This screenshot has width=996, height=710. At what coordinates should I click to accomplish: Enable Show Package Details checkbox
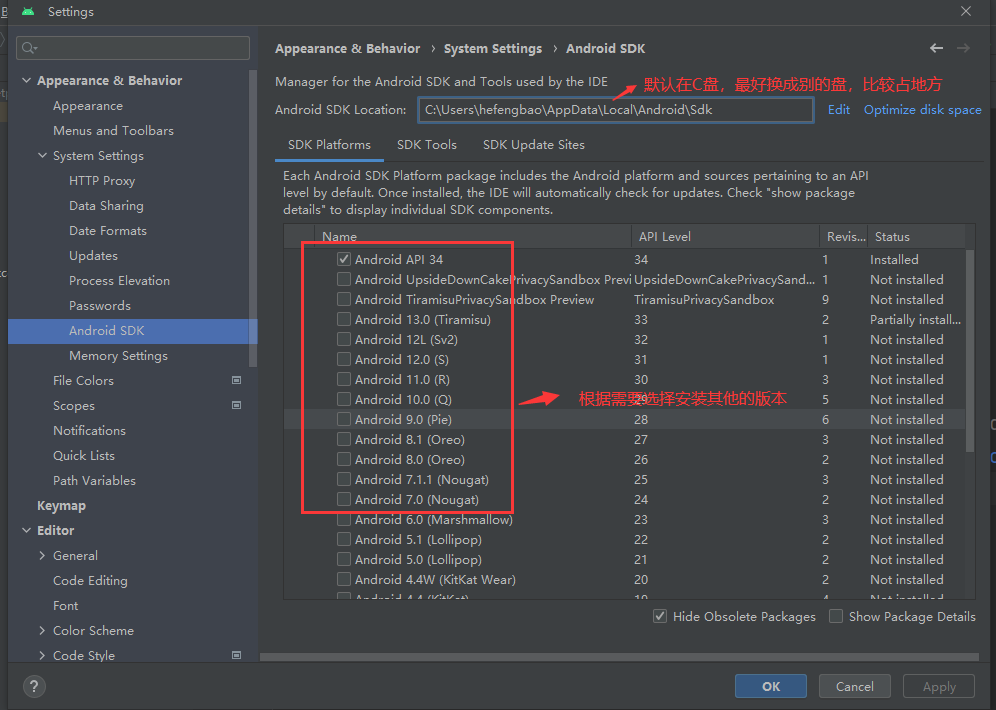click(836, 617)
